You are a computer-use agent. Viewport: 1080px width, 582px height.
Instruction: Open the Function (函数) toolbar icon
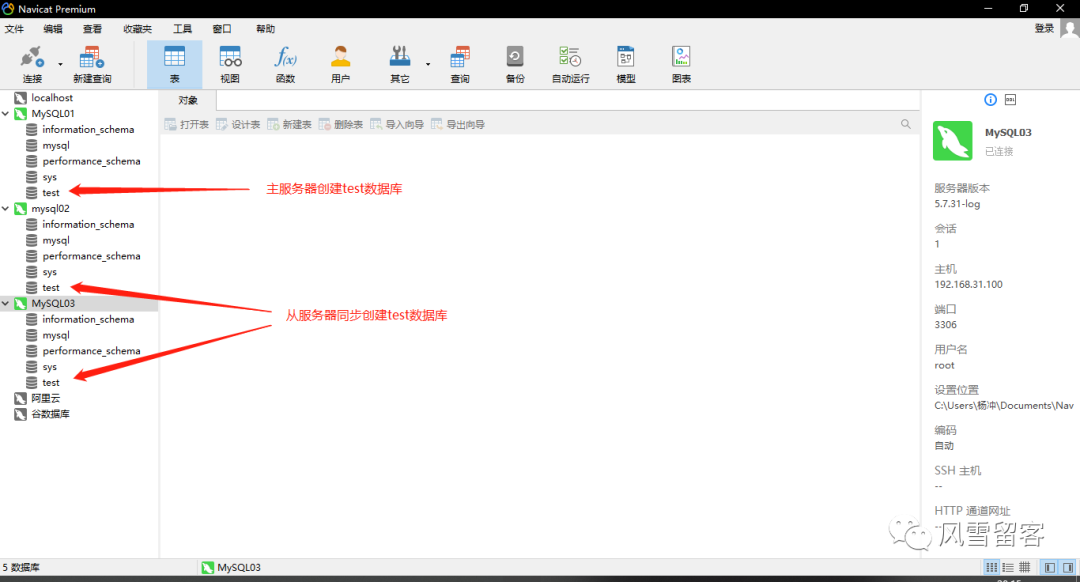[x=285, y=65]
